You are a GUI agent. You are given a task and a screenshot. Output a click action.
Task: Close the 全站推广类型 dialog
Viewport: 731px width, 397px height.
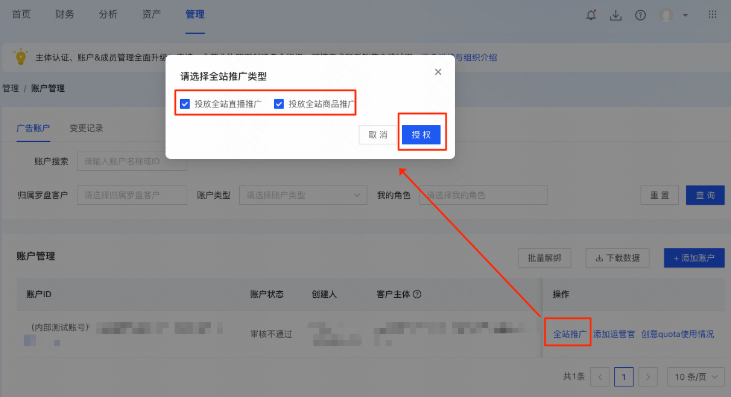[x=438, y=72]
